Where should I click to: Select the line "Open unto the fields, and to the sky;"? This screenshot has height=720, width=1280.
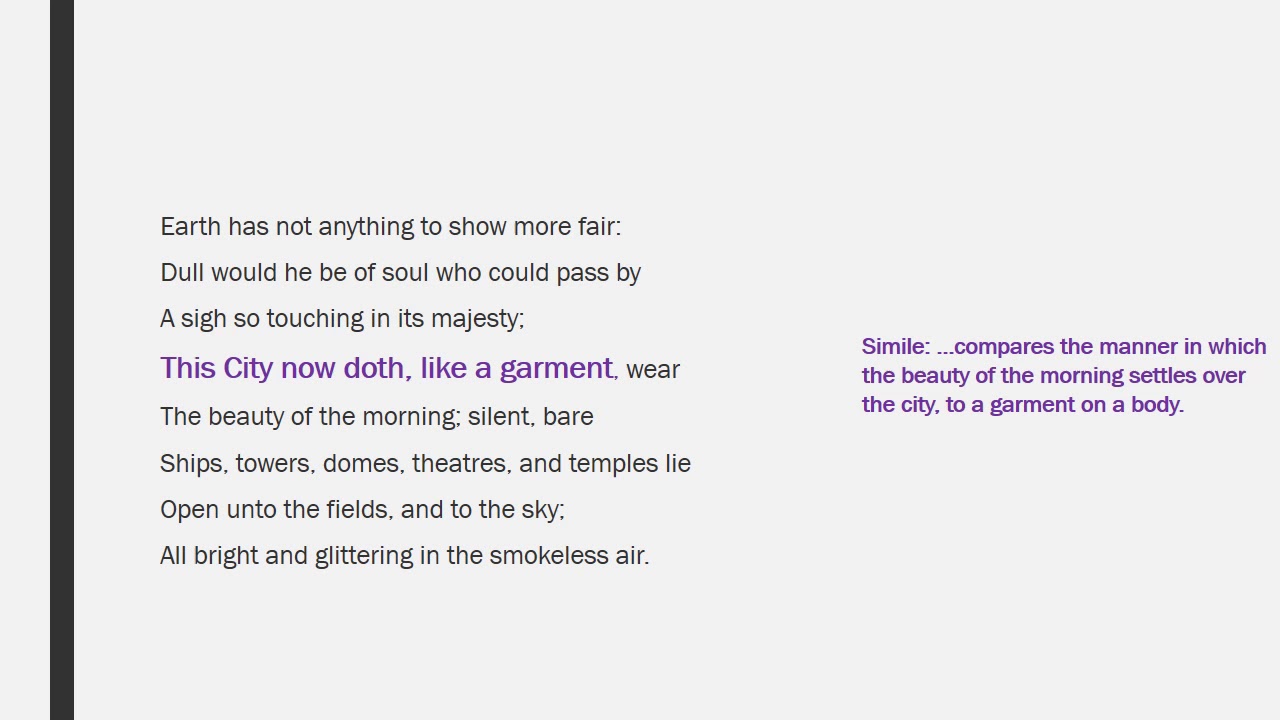pos(362,510)
